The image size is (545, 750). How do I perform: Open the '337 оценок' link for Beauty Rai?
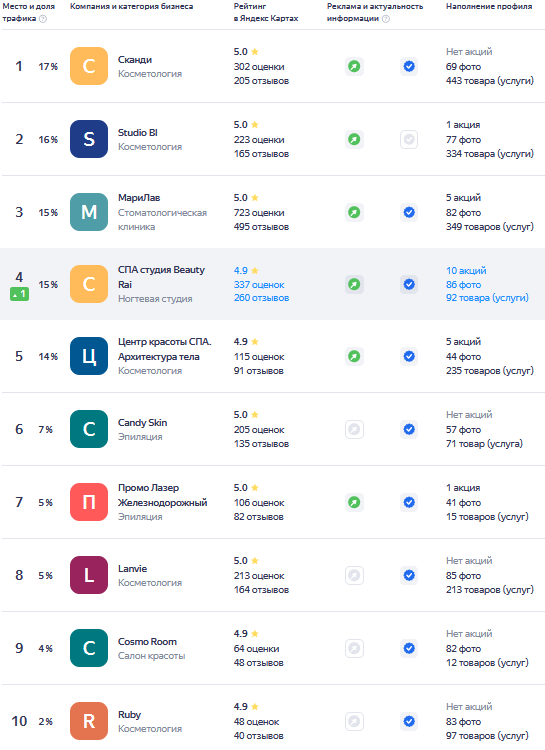pos(259,285)
